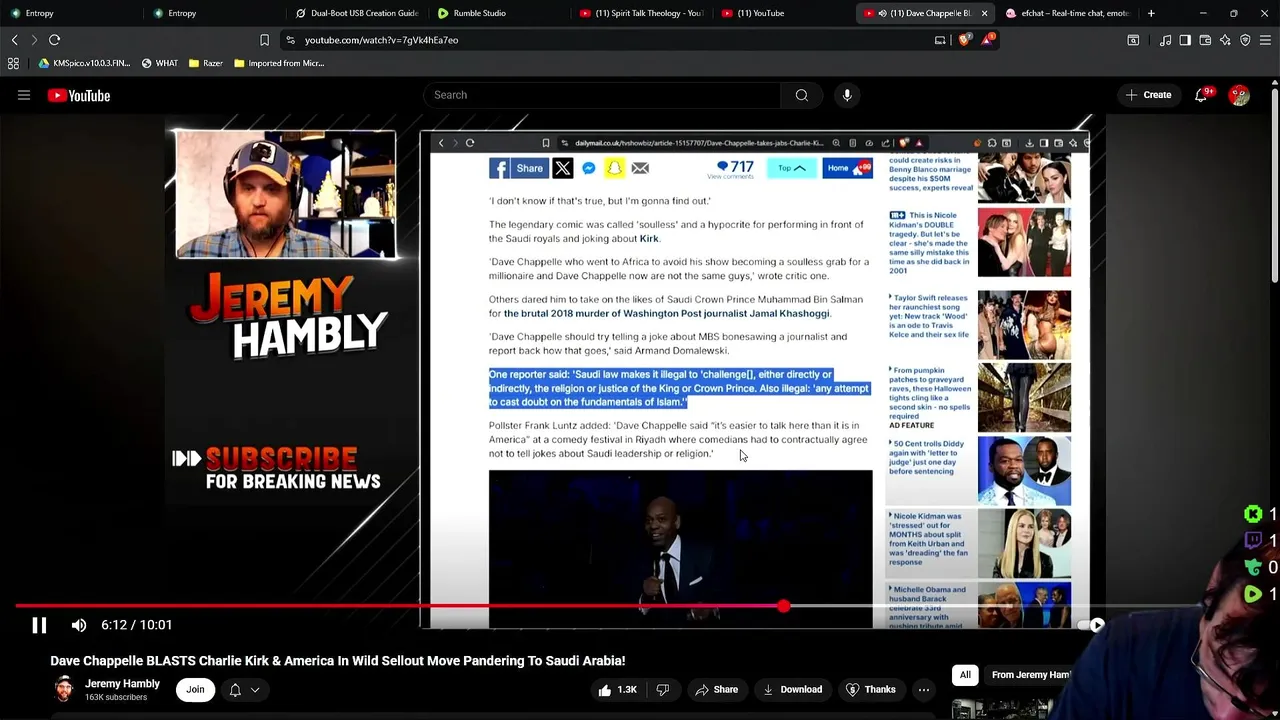This screenshot has height=720, width=1280.
Task: Click the address bar URL
Action: click(x=381, y=40)
